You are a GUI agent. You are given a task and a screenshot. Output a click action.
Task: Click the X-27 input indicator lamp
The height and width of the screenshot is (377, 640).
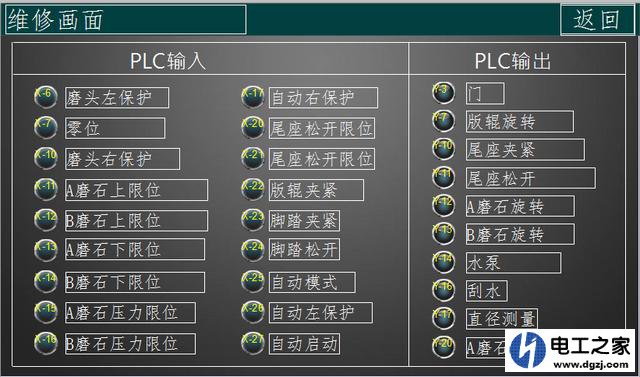pos(253,343)
